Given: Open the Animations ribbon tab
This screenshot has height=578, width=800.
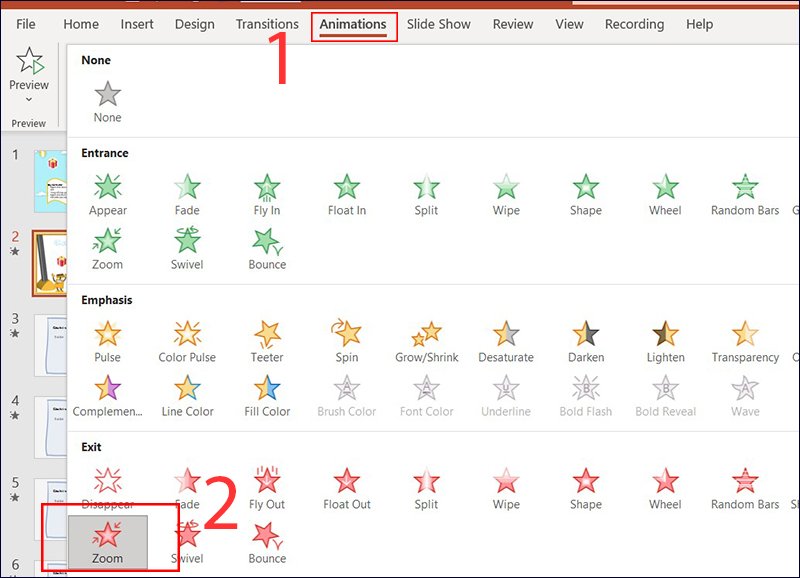Looking at the screenshot, I should click(353, 24).
